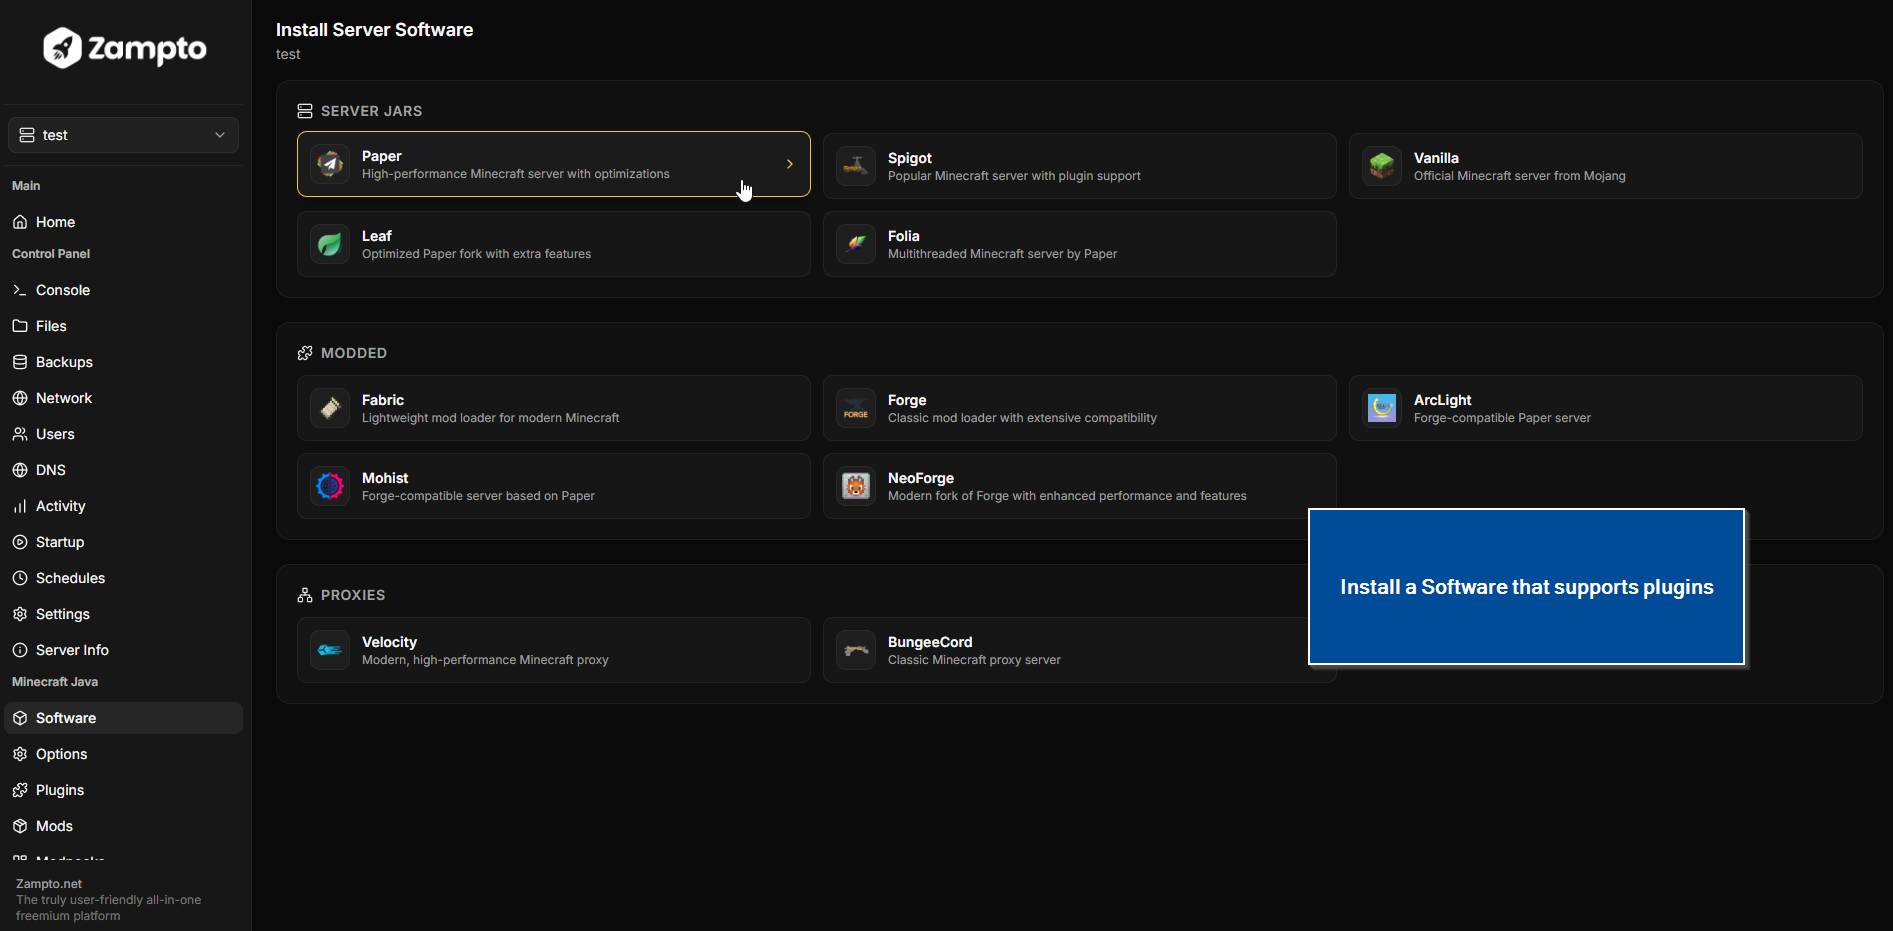Click the Spigot faucet icon
Image resolution: width=1893 pixels, height=931 pixels.
click(856, 166)
